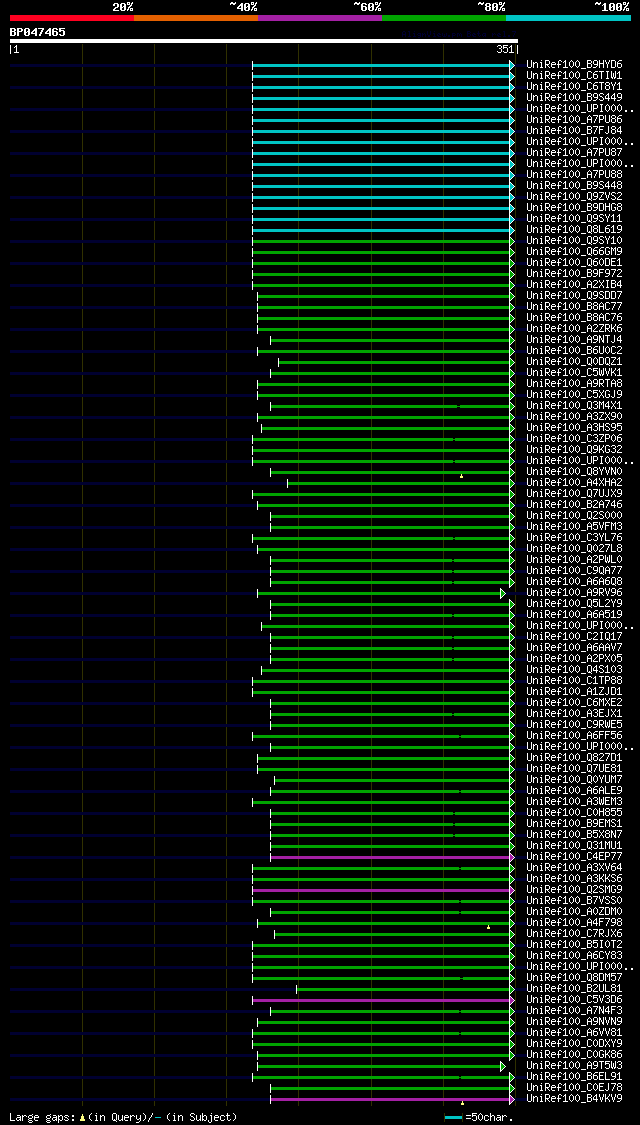Select hit label UniRef100_C5XGJ9
The width and height of the screenshot is (640, 1125).
[x=574, y=395]
